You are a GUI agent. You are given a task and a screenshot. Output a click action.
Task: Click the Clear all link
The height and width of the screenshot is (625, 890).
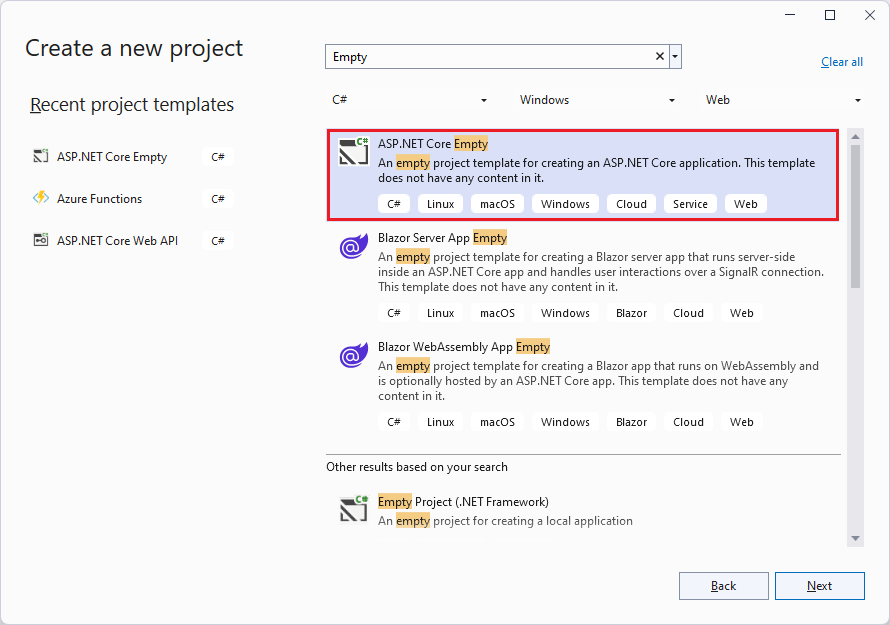point(841,61)
